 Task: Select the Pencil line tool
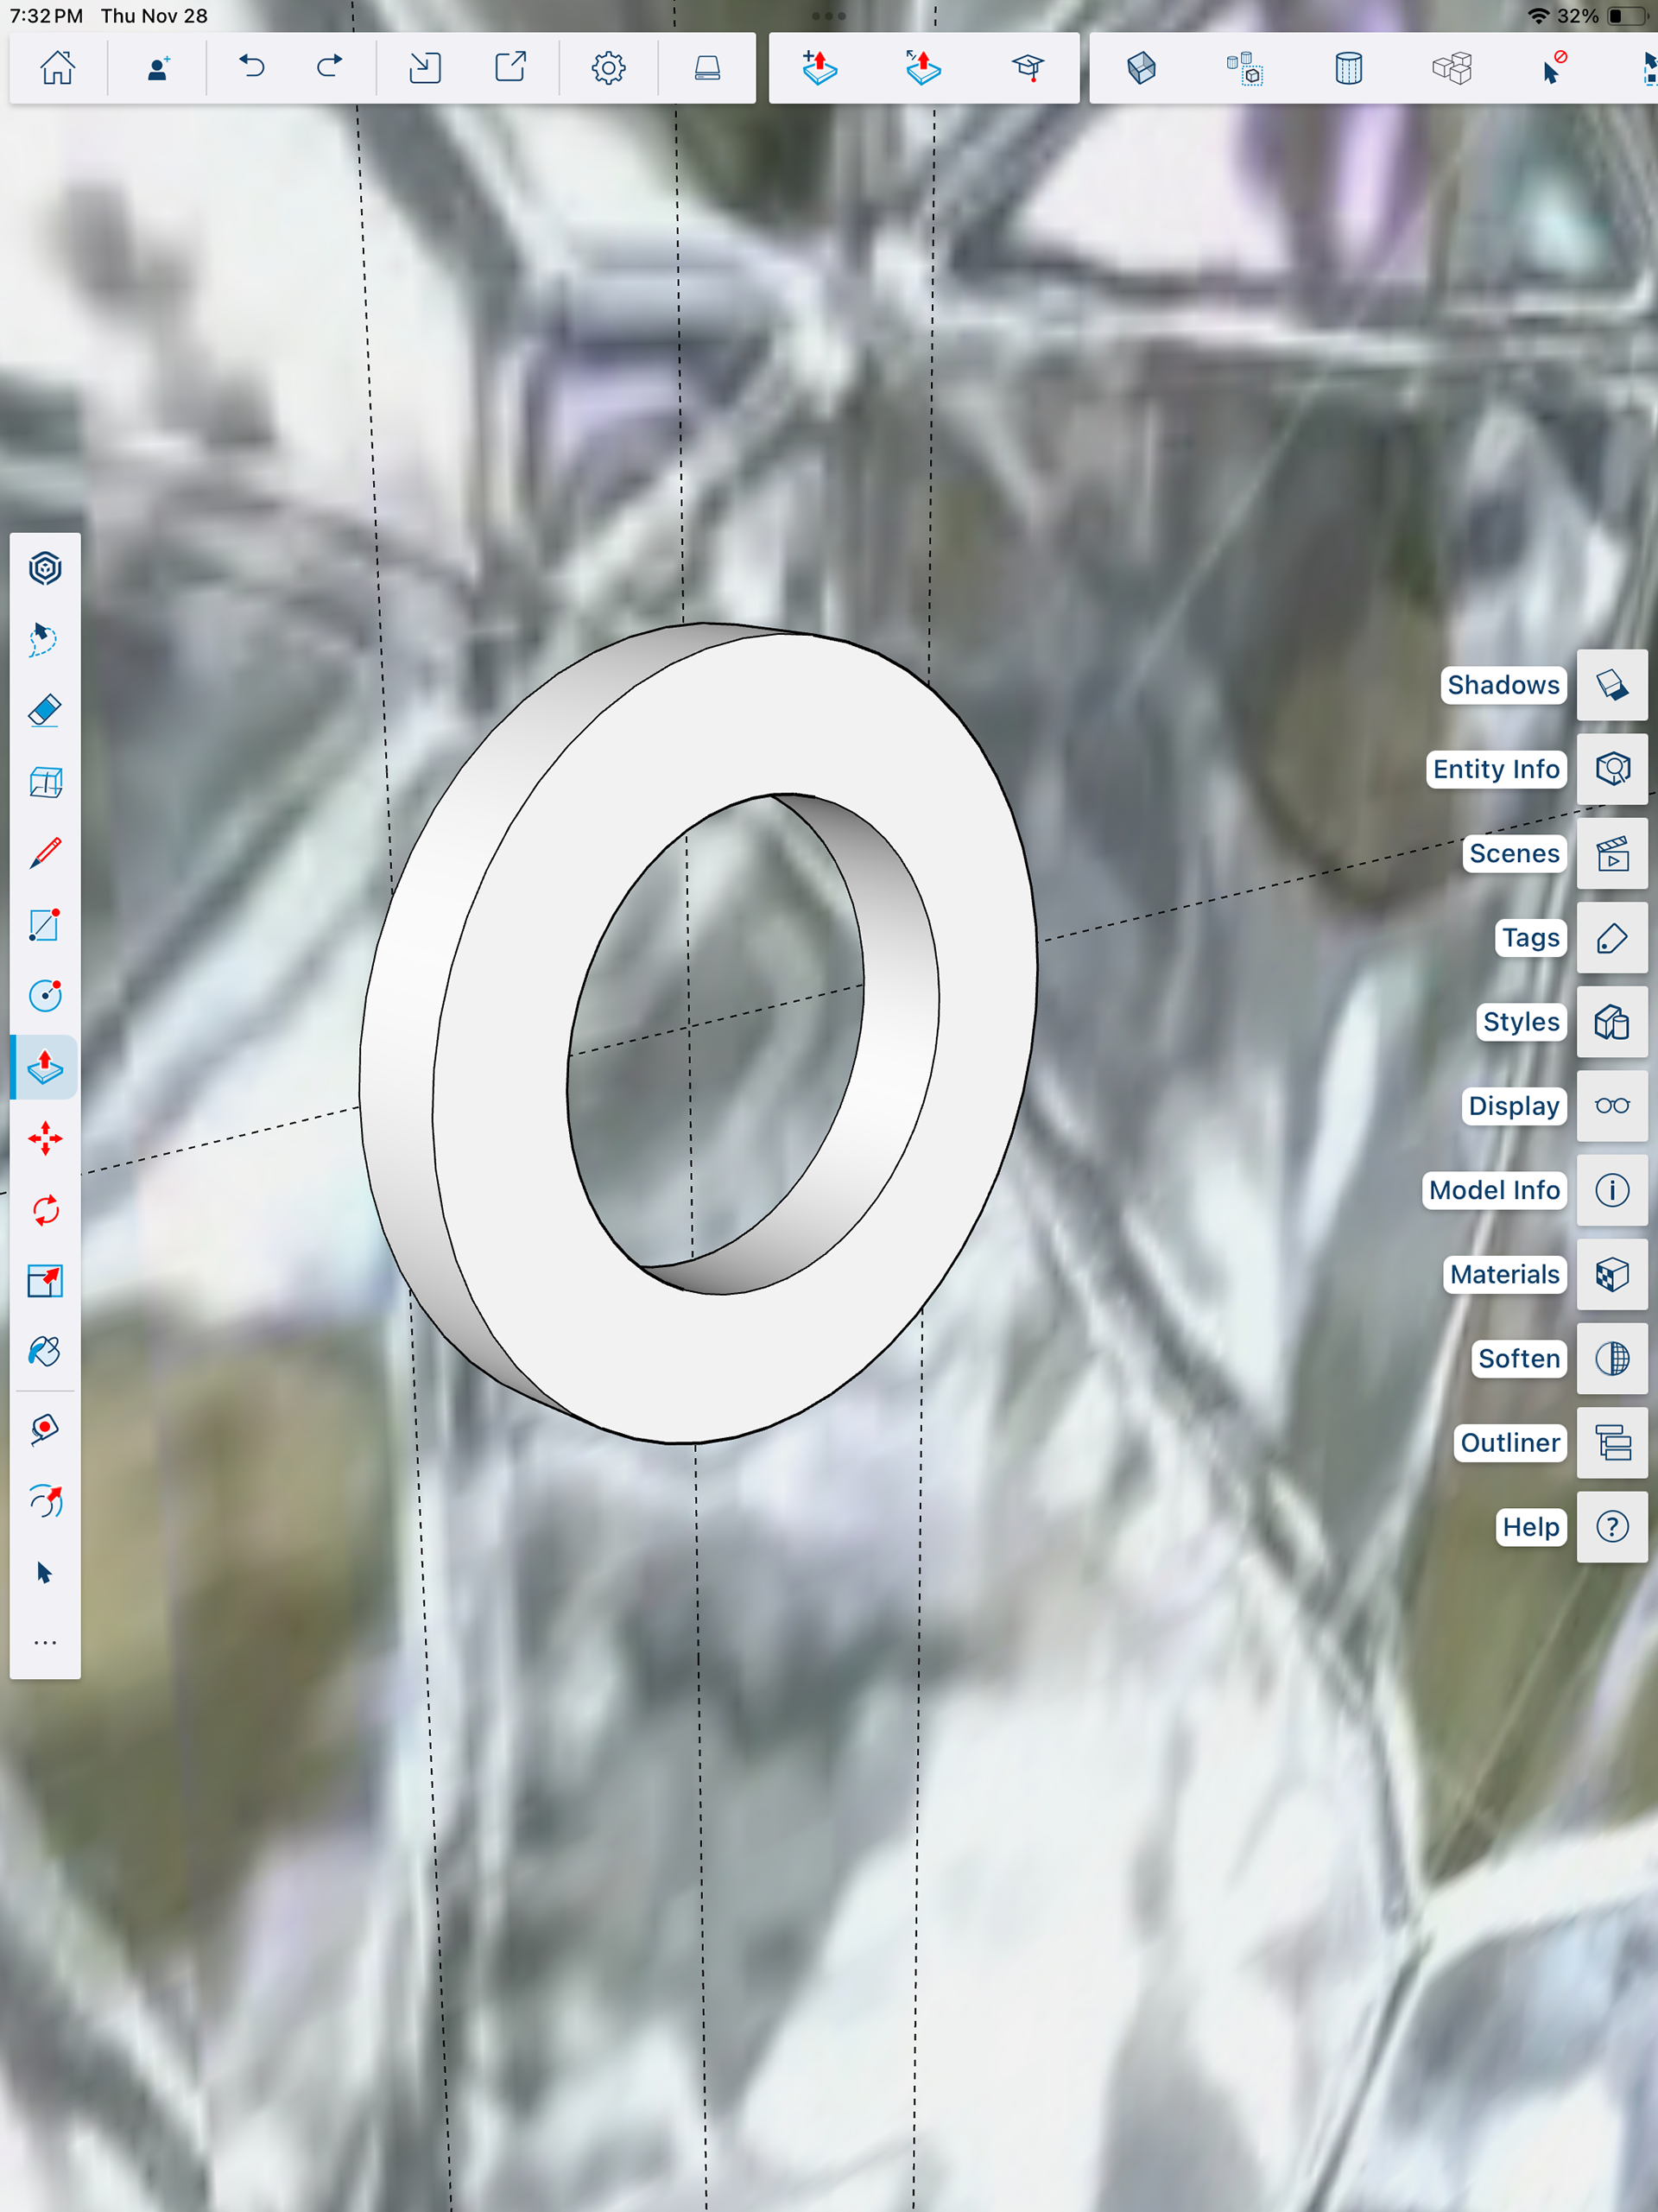click(x=45, y=853)
